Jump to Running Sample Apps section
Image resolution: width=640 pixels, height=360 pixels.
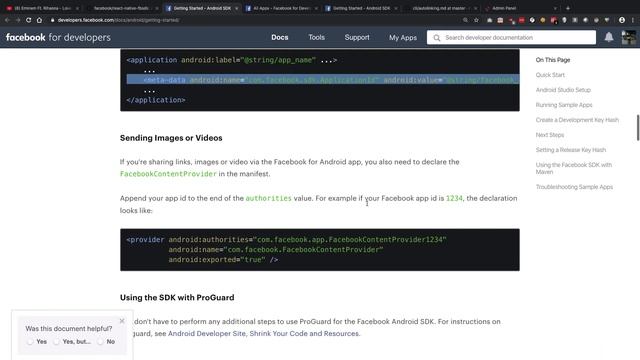coord(564,105)
